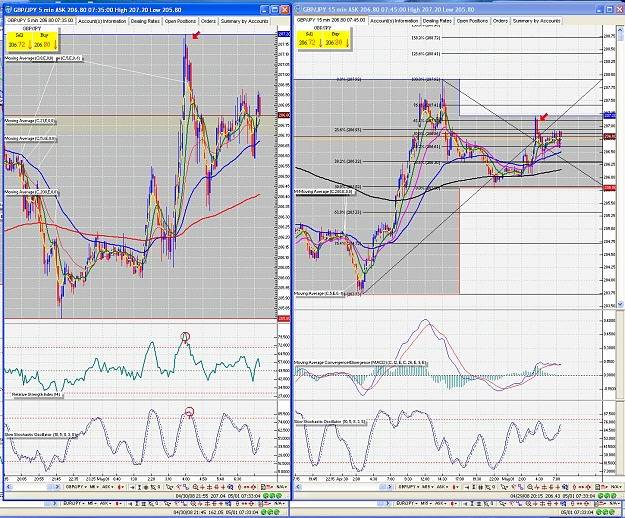Screen dimensions: 625x518
Task: Open Dealing Rates tab in 5 min window
Action: pos(145,21)
